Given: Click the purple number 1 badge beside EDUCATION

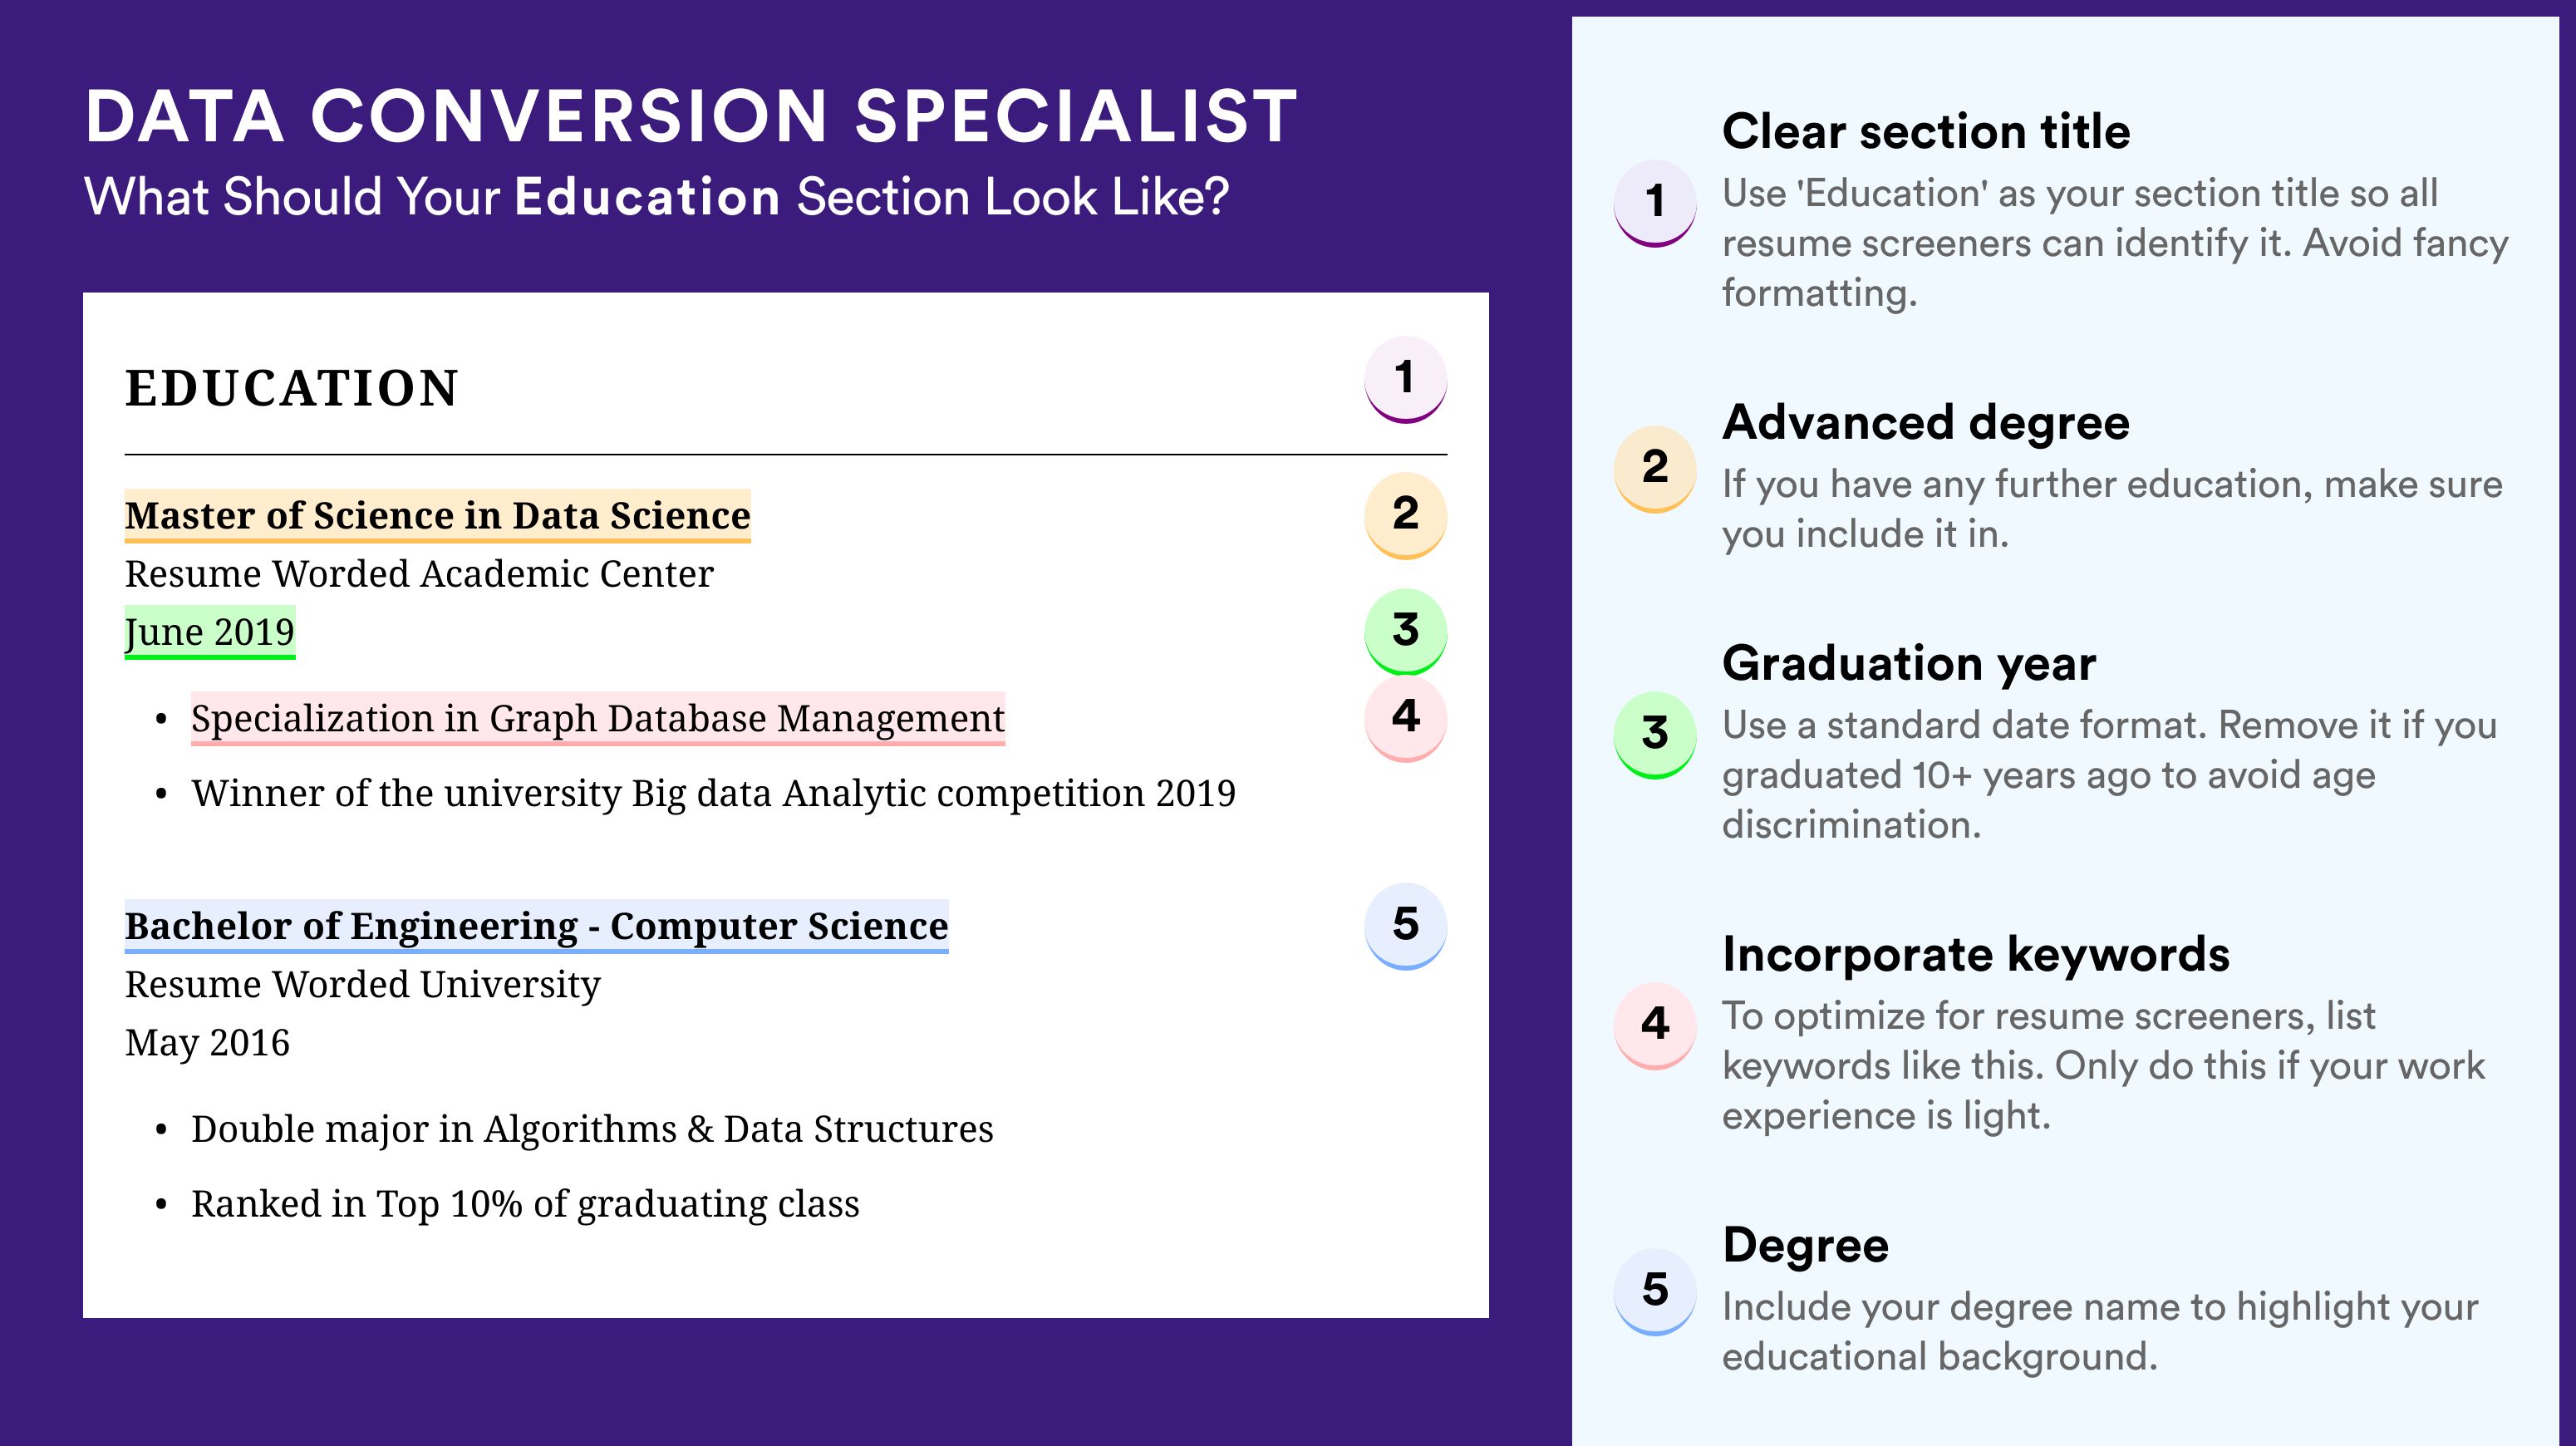Looking at the screenshot, I should coord(1405,380).
